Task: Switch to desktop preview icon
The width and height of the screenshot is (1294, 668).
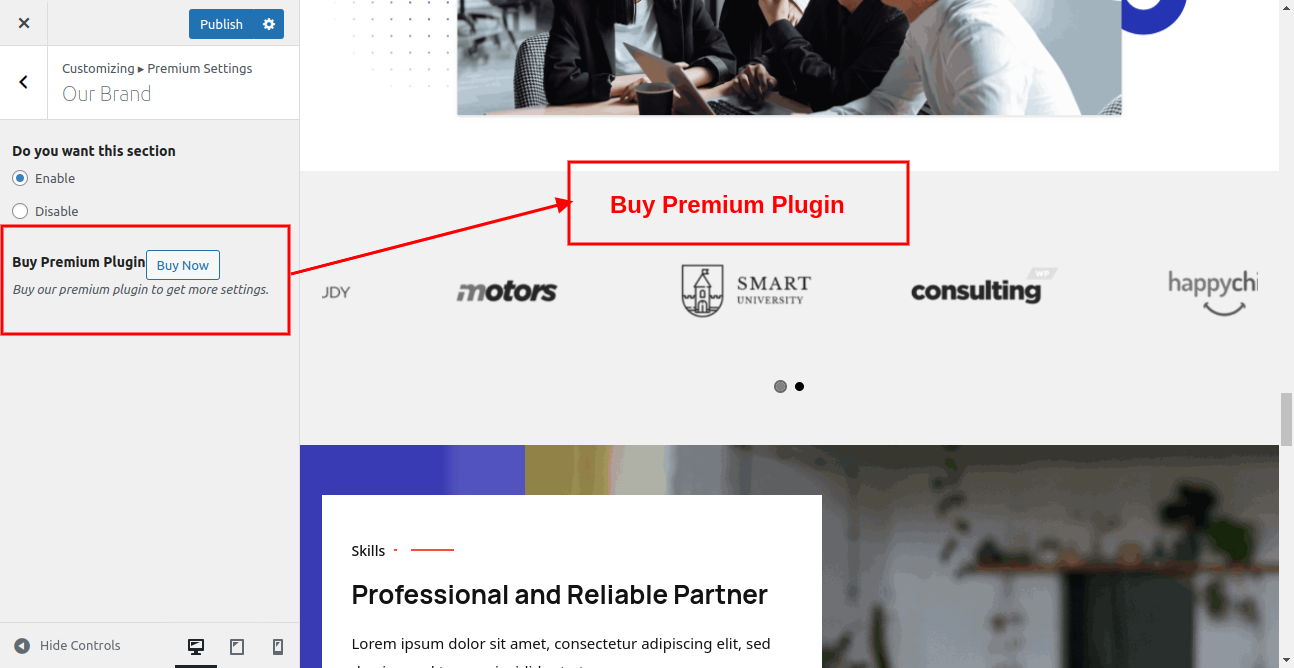Action: click(196, 647)
